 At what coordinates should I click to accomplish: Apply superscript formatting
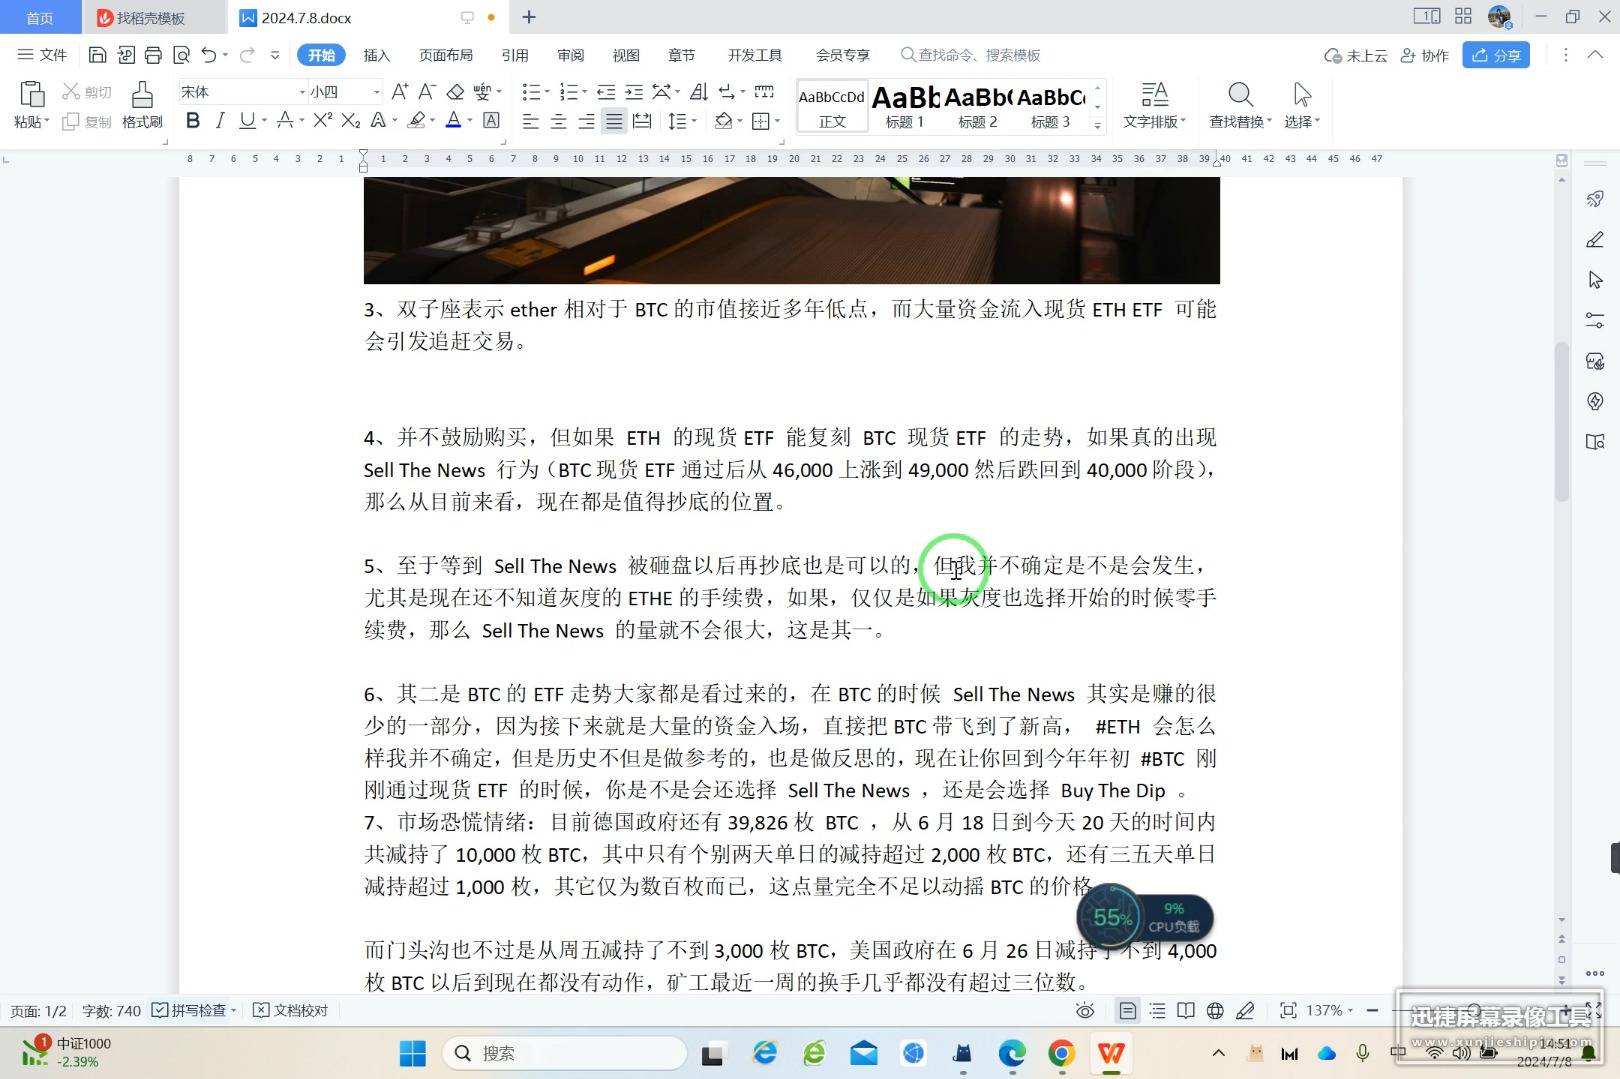(322, 121)
